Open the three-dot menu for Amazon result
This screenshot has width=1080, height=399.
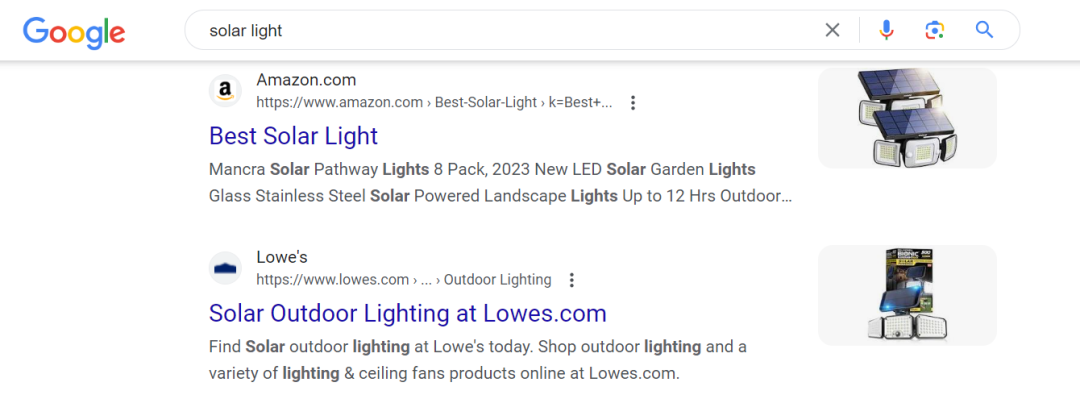tap(633, 103)
